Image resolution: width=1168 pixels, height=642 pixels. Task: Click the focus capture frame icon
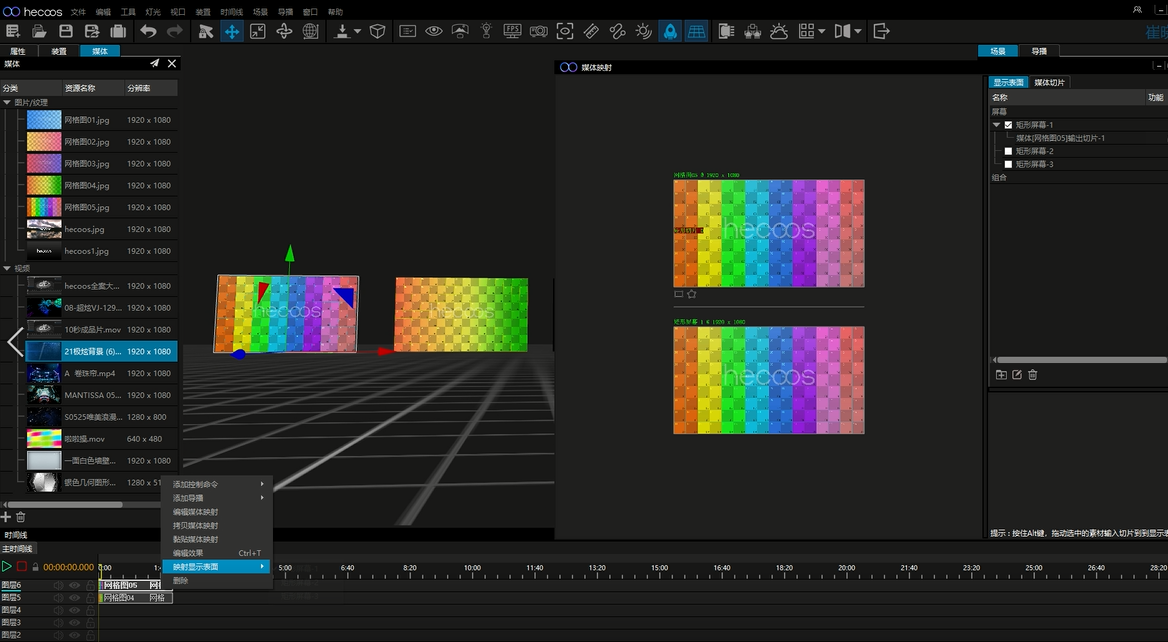tap(565, 31)
